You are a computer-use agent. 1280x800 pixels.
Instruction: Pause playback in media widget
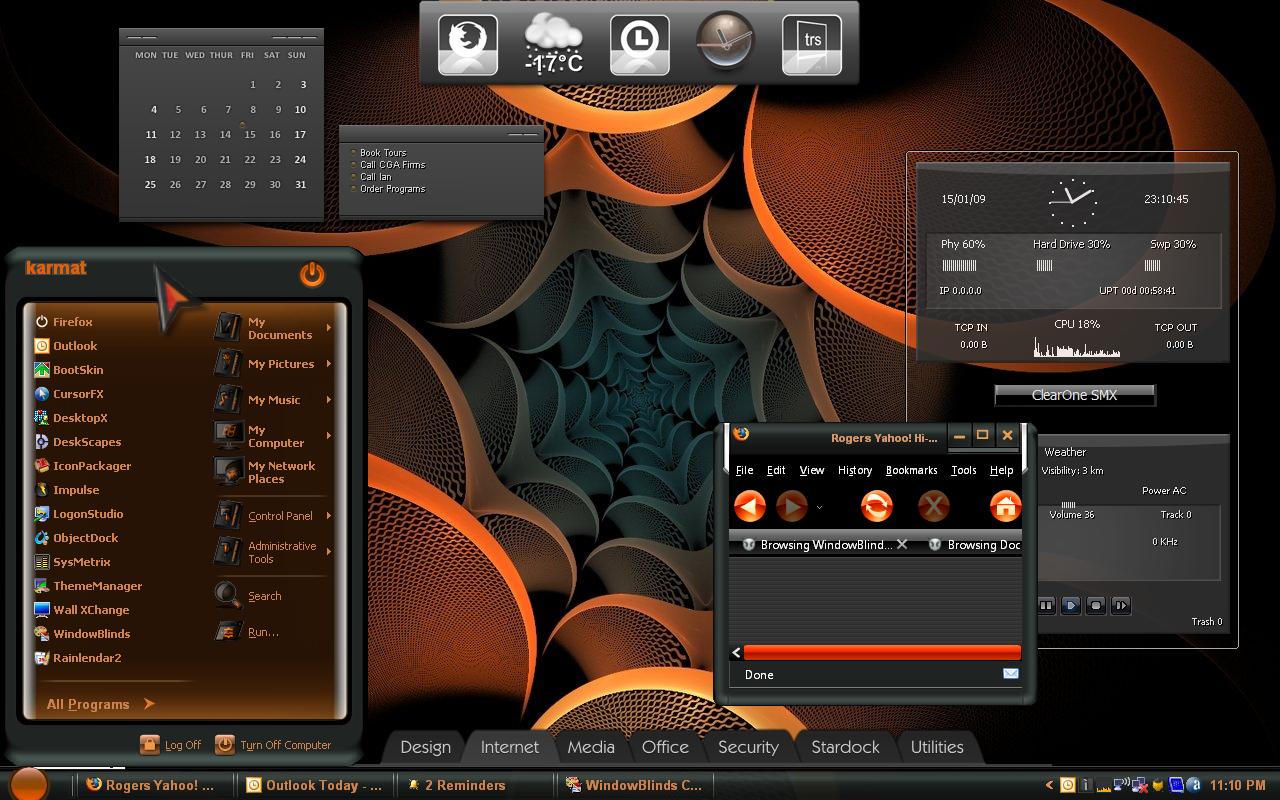coord(1046,605)
